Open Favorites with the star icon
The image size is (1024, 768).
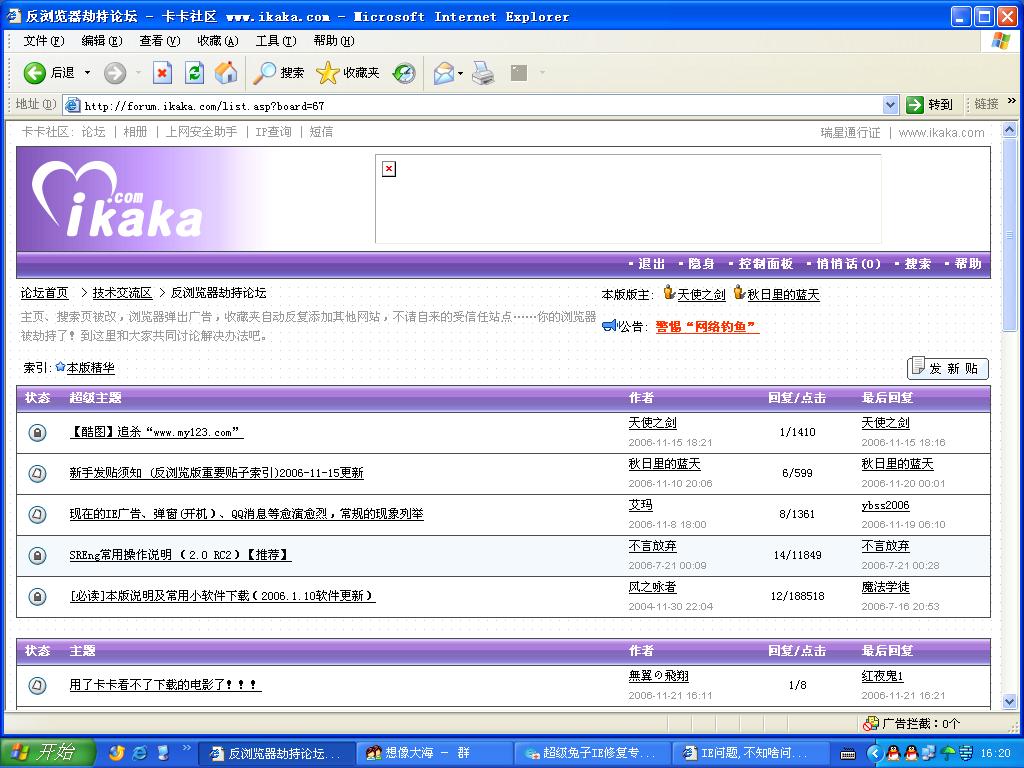327,72
